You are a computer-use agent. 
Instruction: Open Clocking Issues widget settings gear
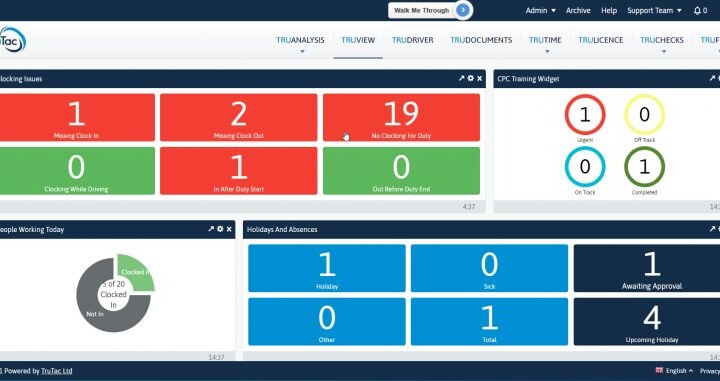tap(471, 78)
